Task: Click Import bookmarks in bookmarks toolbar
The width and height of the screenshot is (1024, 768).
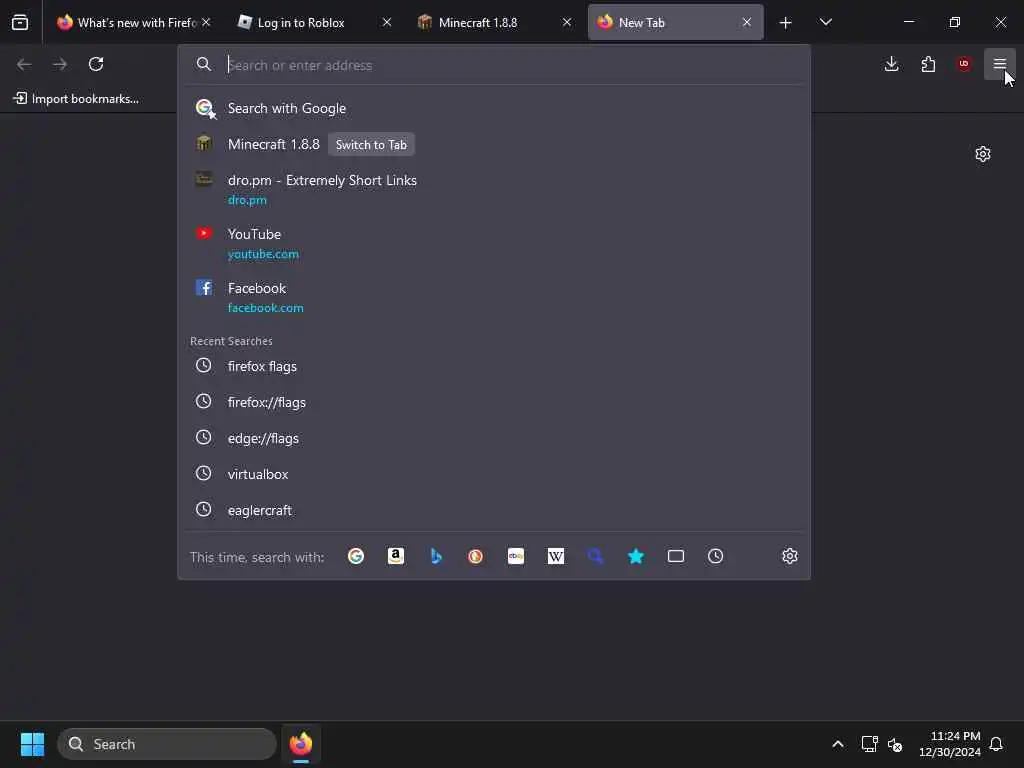Action: click(x=76, y=99)
